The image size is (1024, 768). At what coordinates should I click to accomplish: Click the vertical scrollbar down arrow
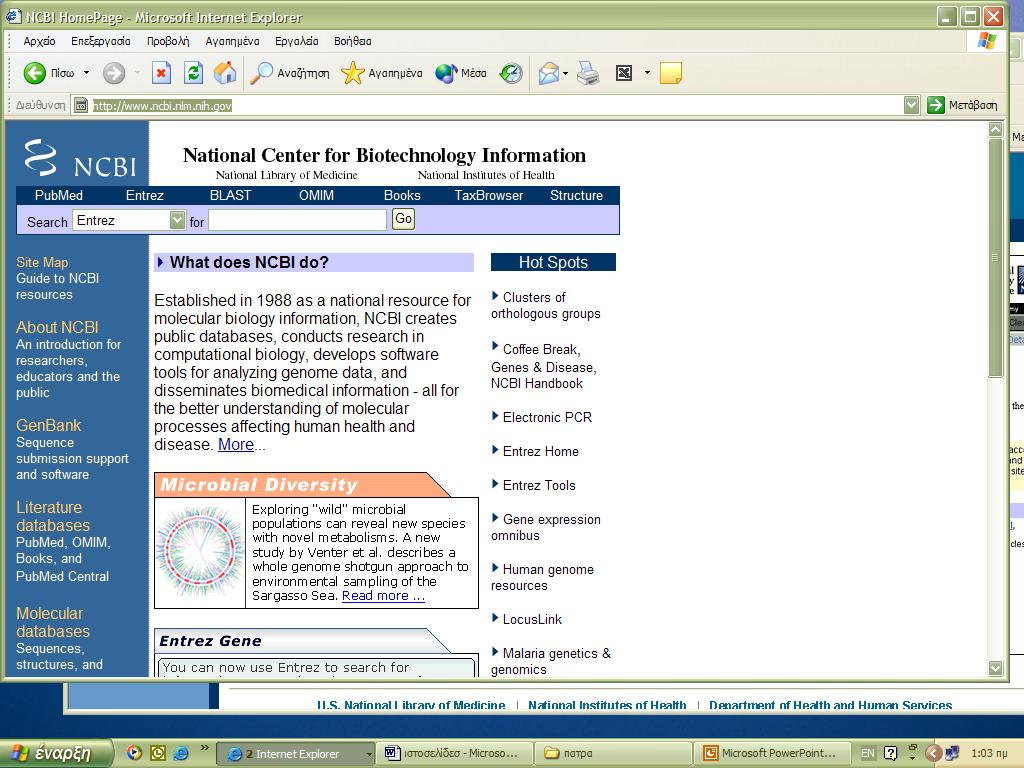click(995, 668)
